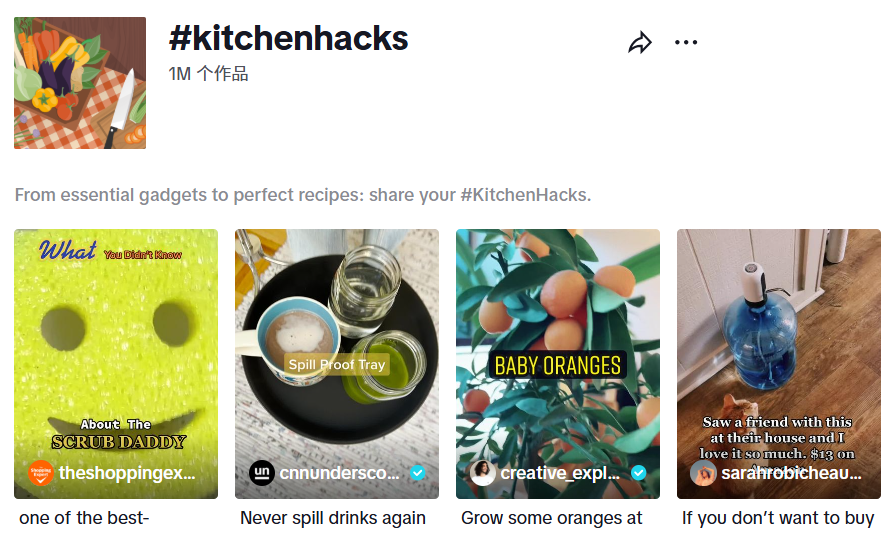
Task: Click theshoppingexpert's orange profile avatar
Action: coord(41,473)
